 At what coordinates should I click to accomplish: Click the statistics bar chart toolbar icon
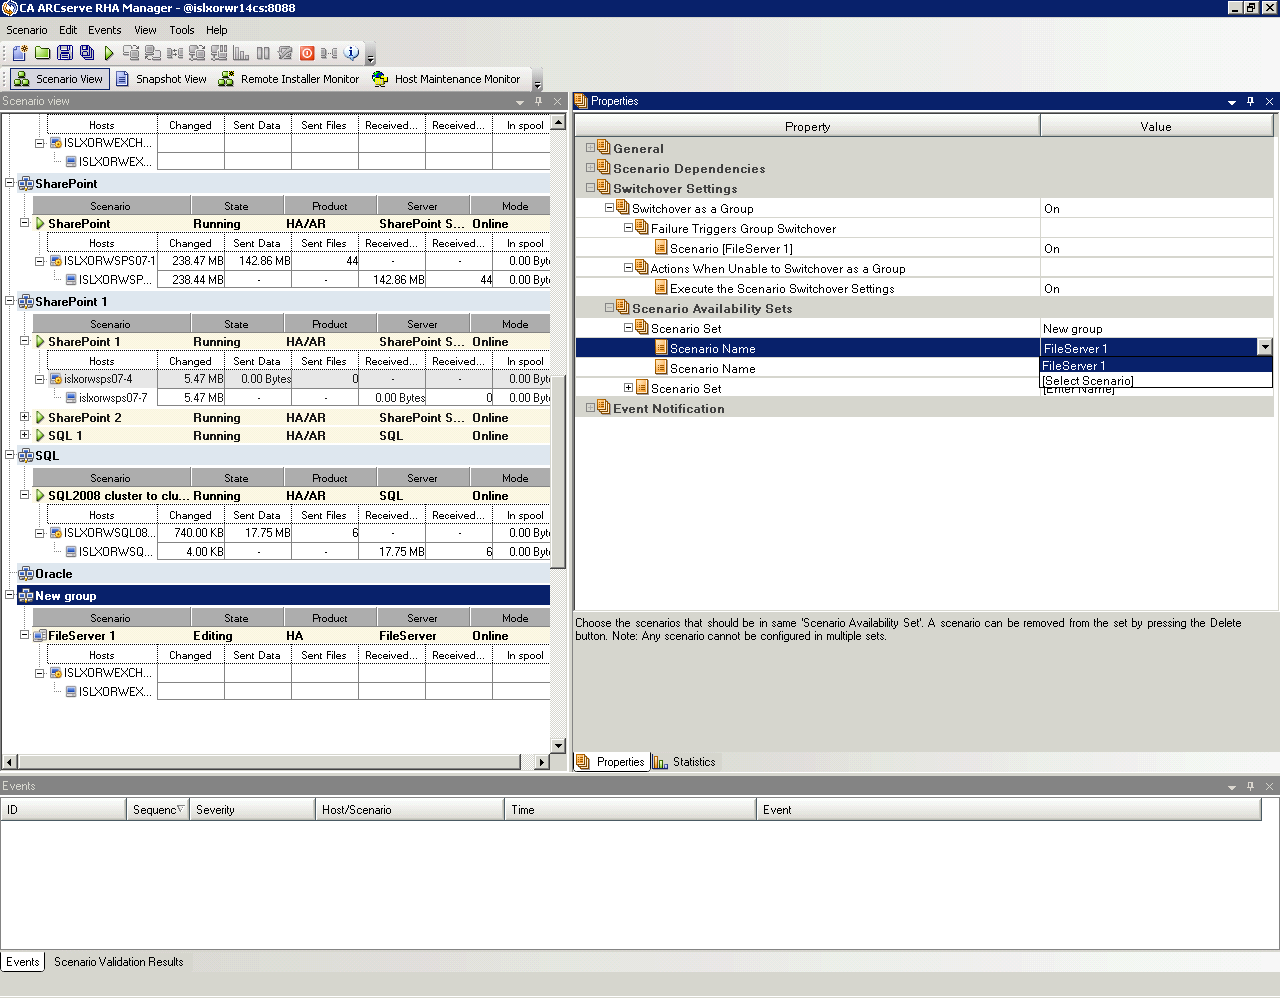click(x=241, y=53)
